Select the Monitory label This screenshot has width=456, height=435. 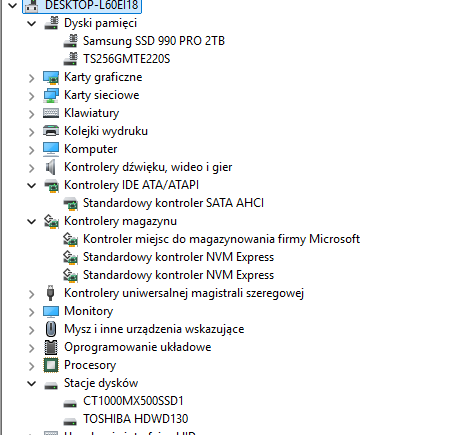pyautogui.click(x=88, y=311)
